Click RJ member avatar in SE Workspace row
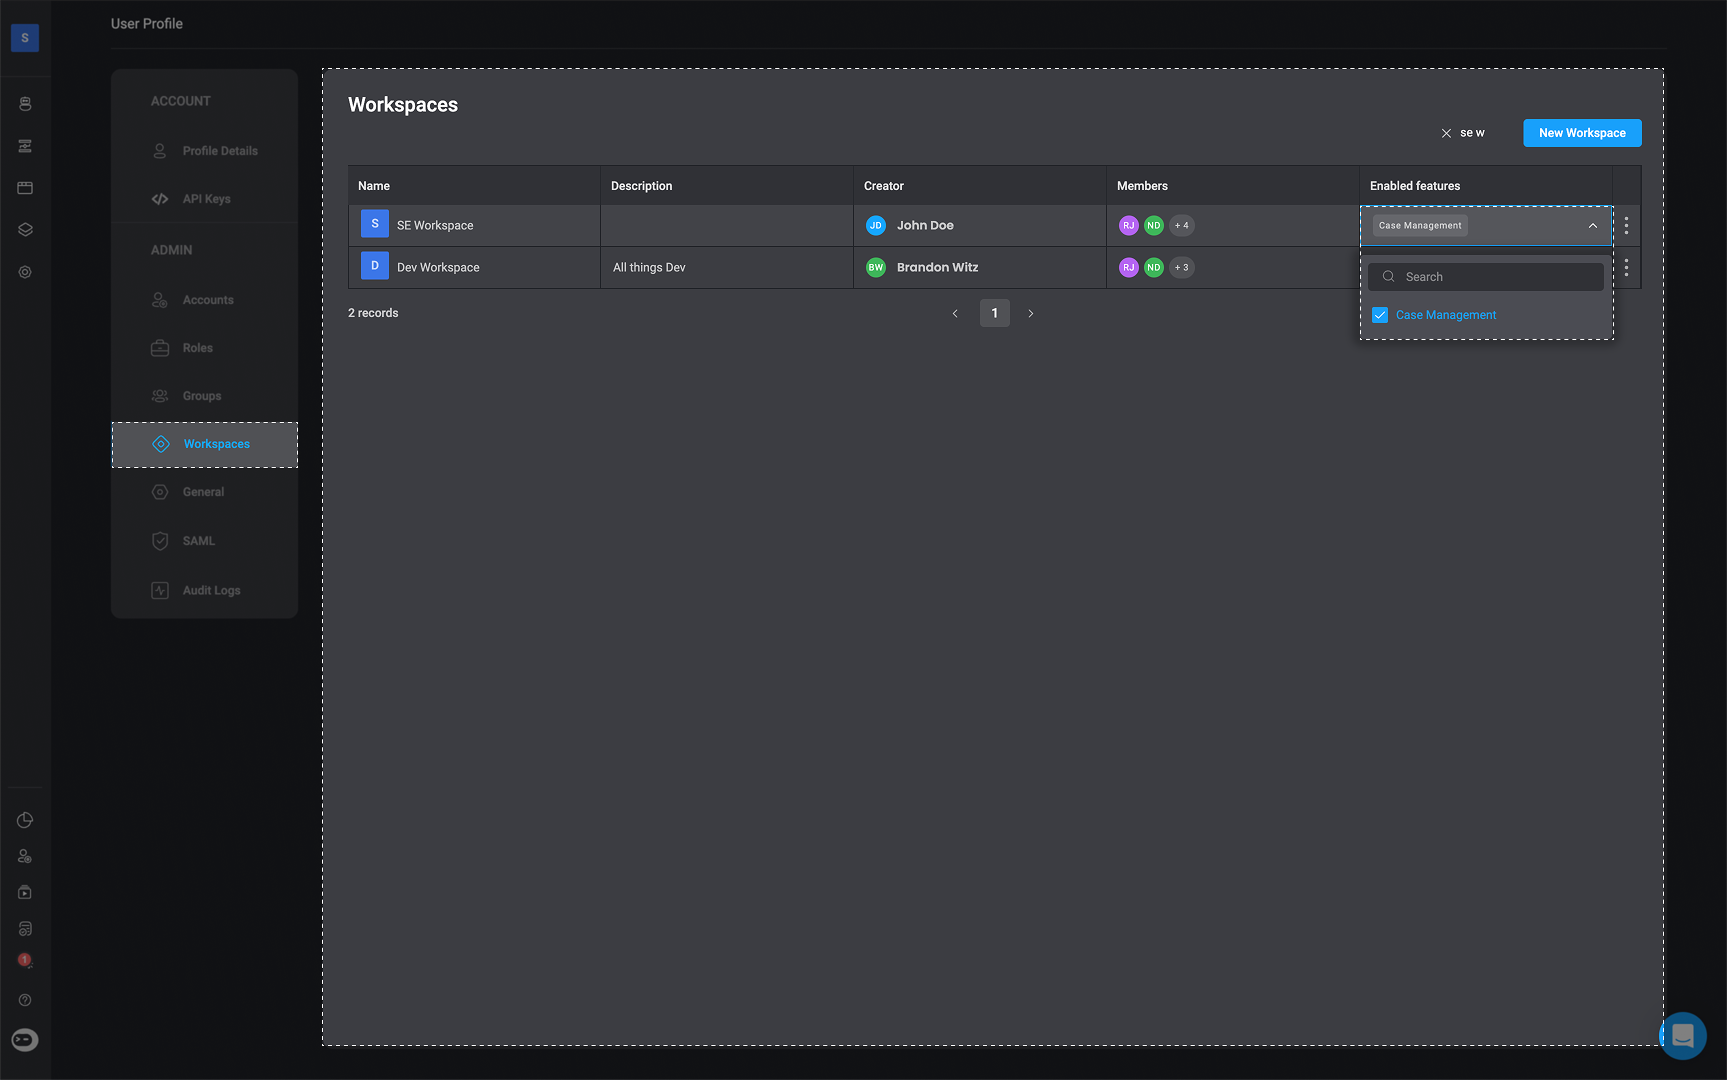 click(x=1129, y=225)
